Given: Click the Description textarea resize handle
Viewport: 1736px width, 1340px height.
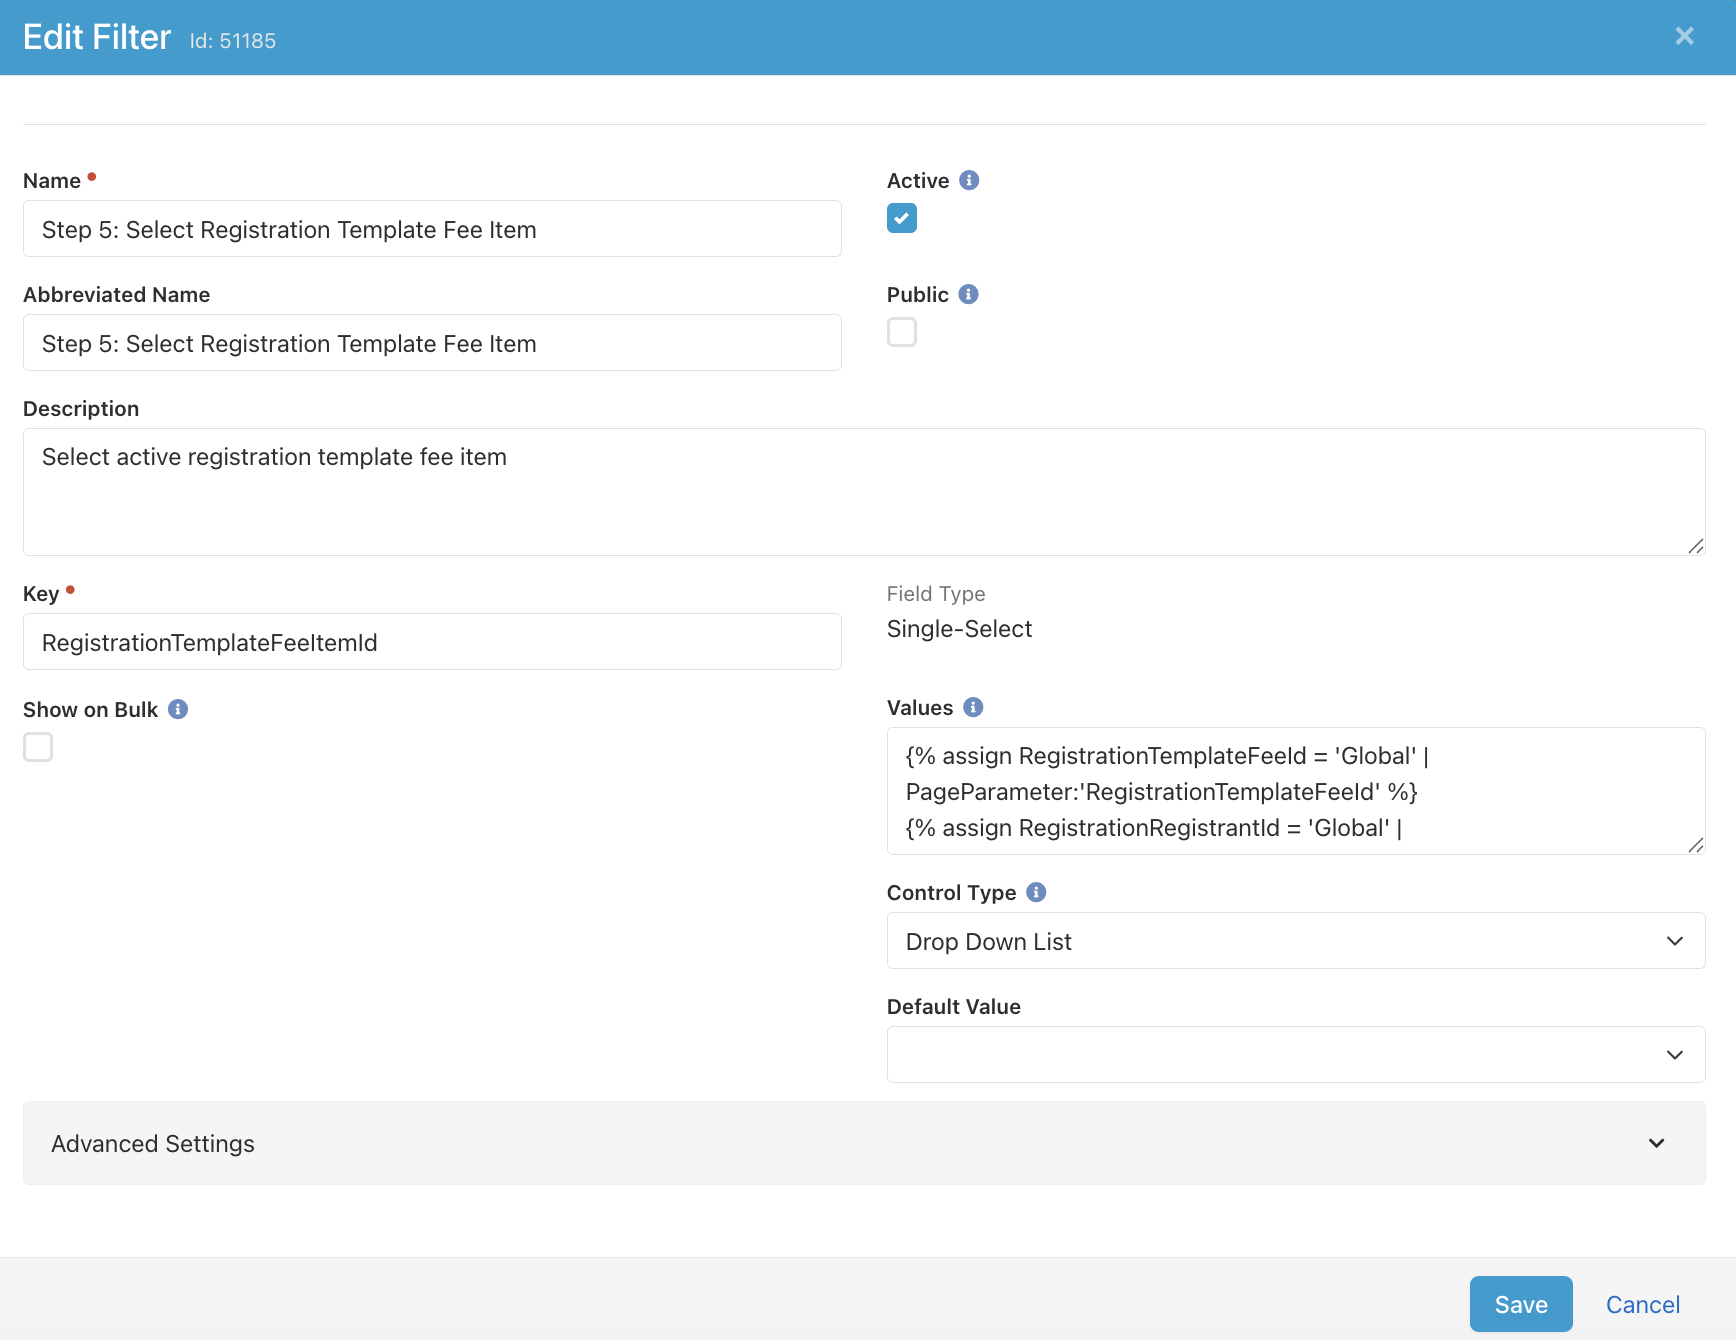Looking at the screenshot, I should tap(1695, 546).
